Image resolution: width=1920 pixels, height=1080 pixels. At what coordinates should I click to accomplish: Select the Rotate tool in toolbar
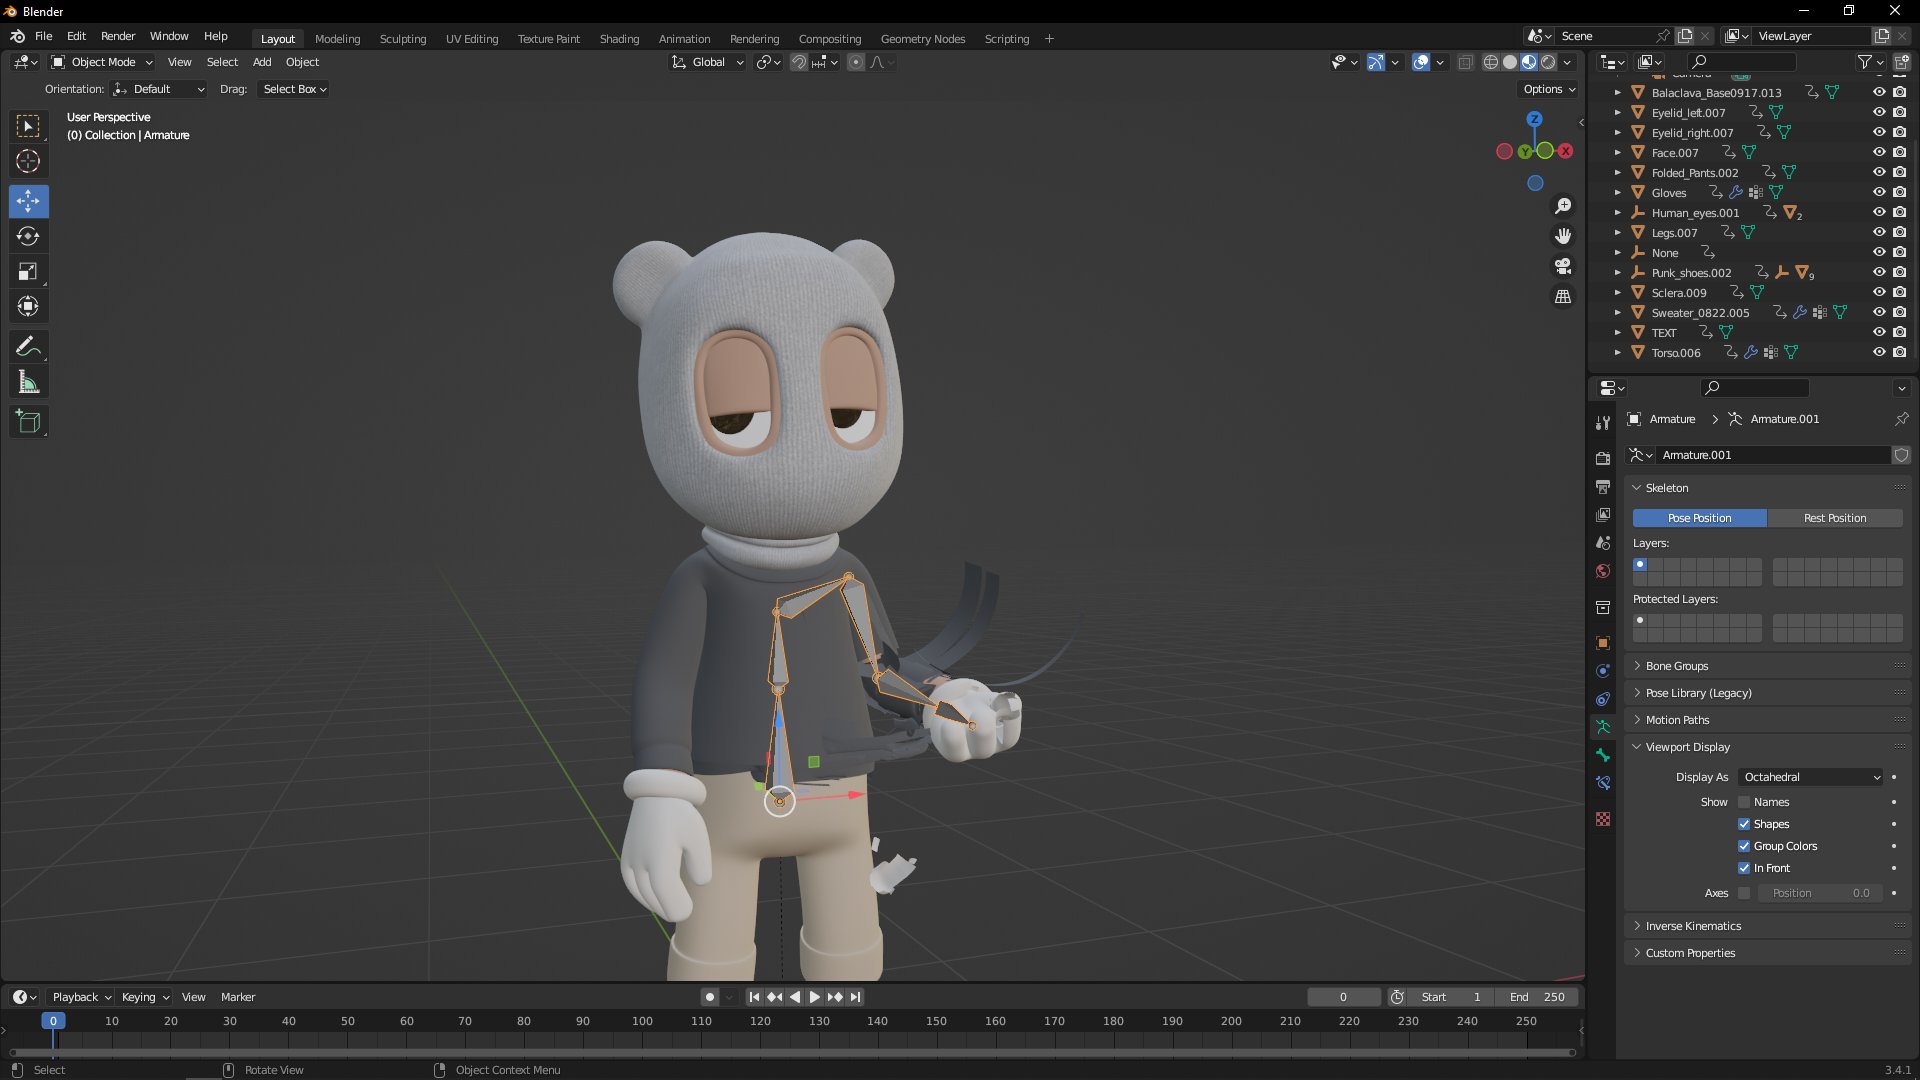coord(28,237)
